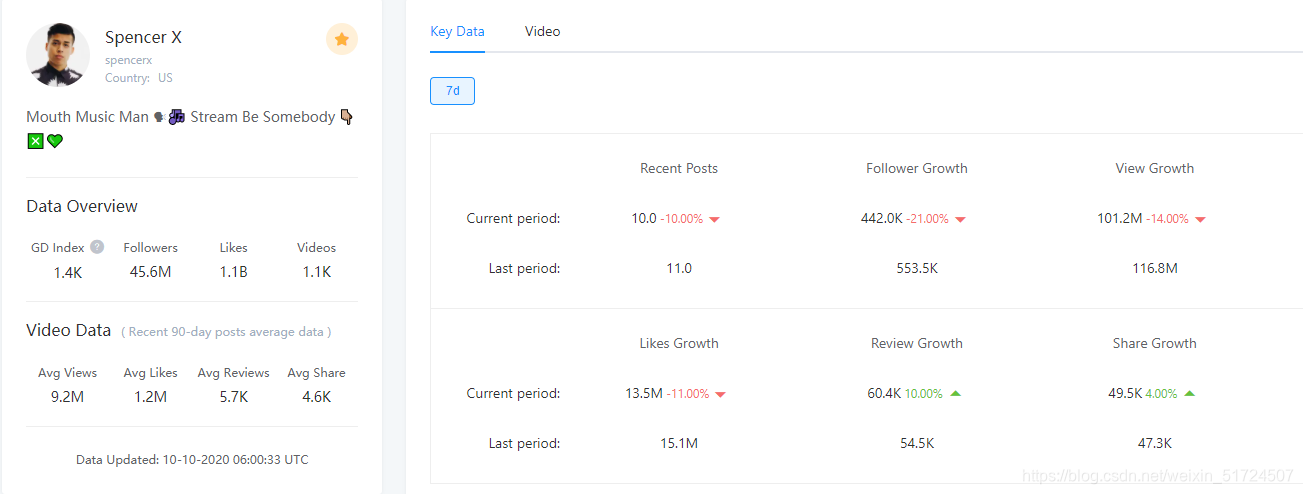Click Share Growth last period 47.3K
This screenshot has width=1303, height=494.
[1155, 443]
